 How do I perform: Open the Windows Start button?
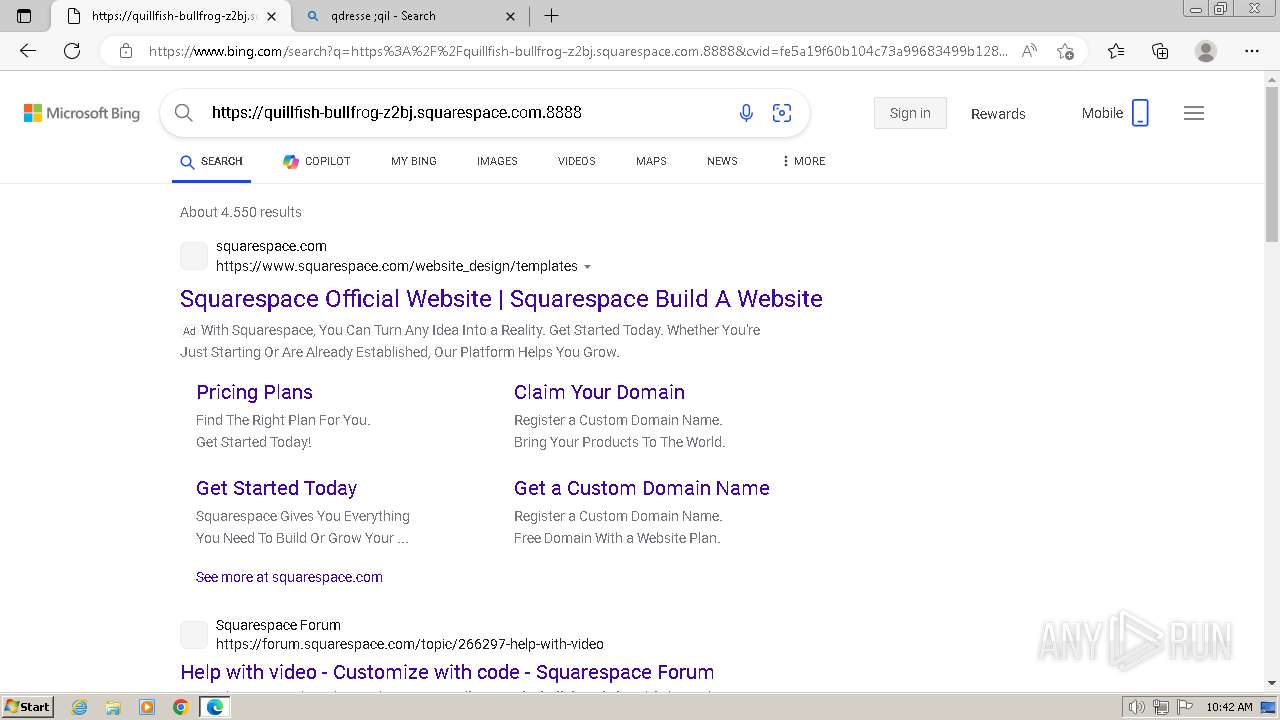click(27, 706)
